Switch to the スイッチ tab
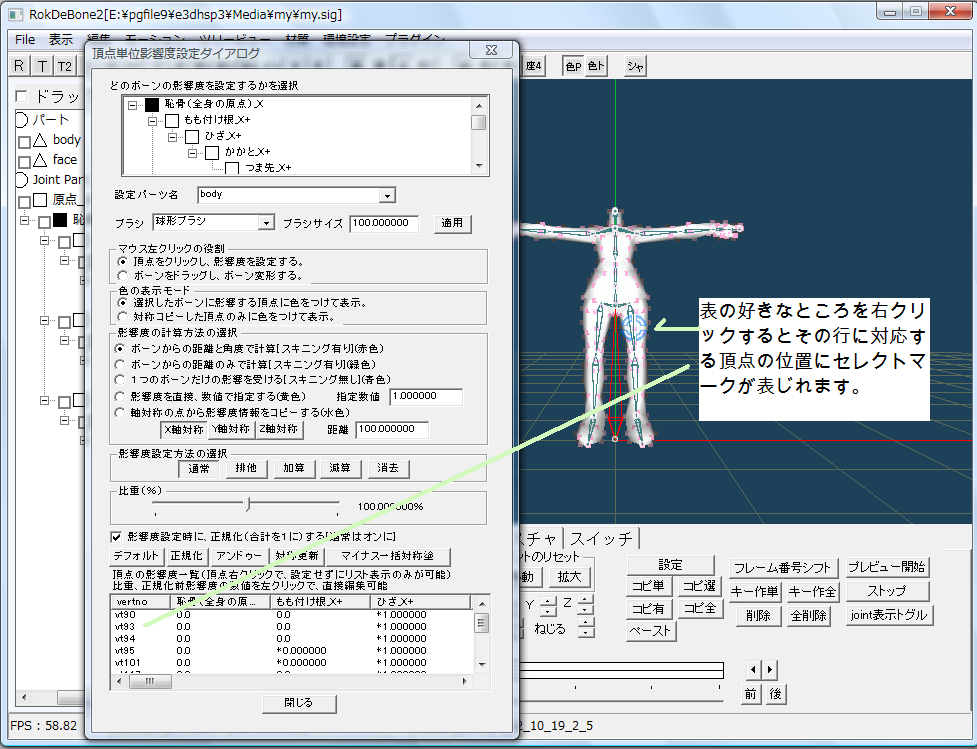This screenshot has width=977, height=749. click(602, 538)
